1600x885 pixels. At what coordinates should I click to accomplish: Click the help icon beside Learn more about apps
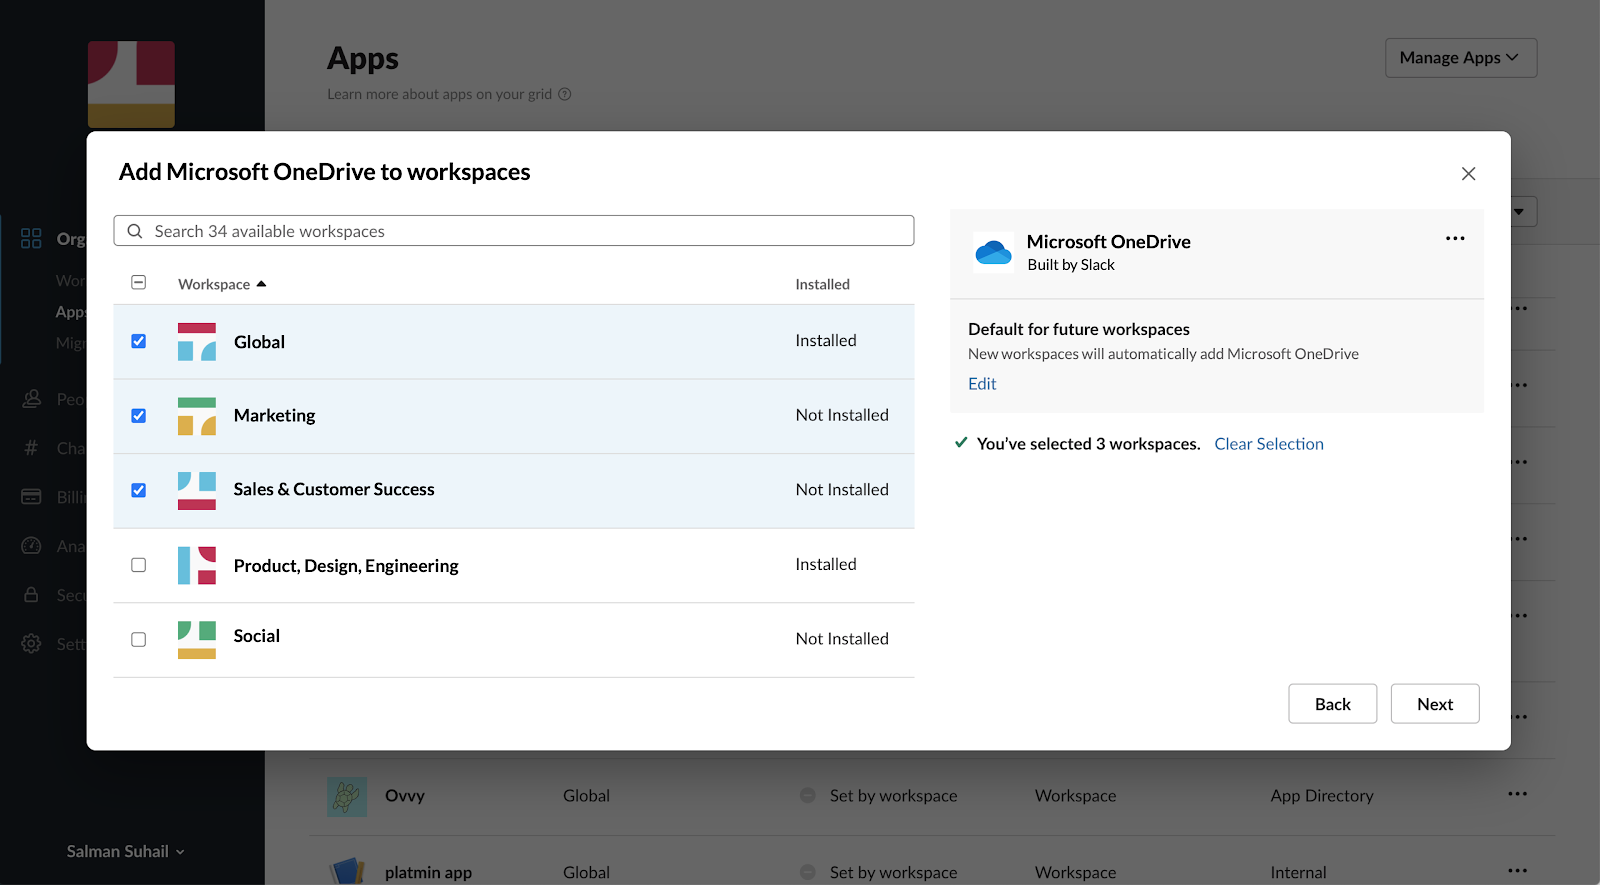pos(564,94)
